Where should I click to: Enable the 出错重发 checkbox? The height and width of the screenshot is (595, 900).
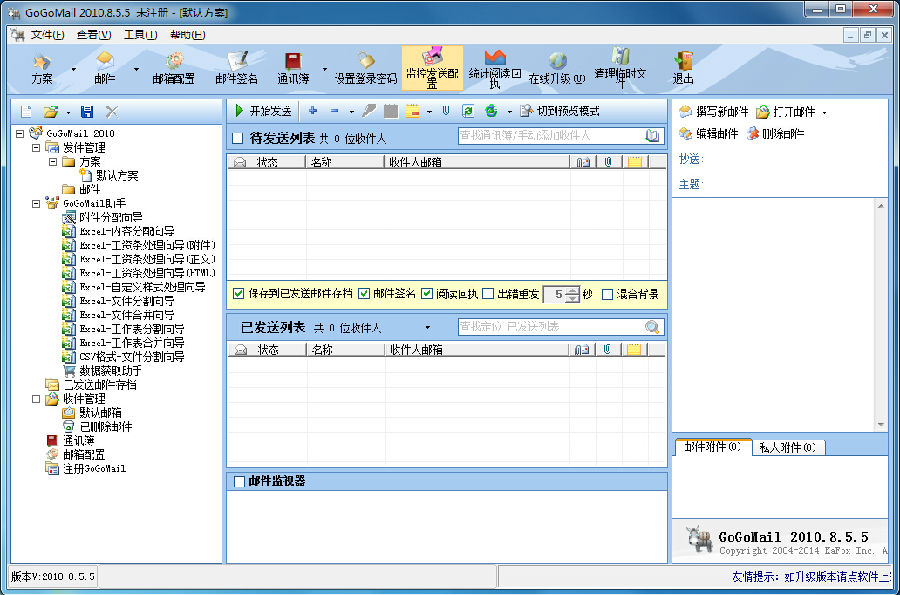(488, 294)
